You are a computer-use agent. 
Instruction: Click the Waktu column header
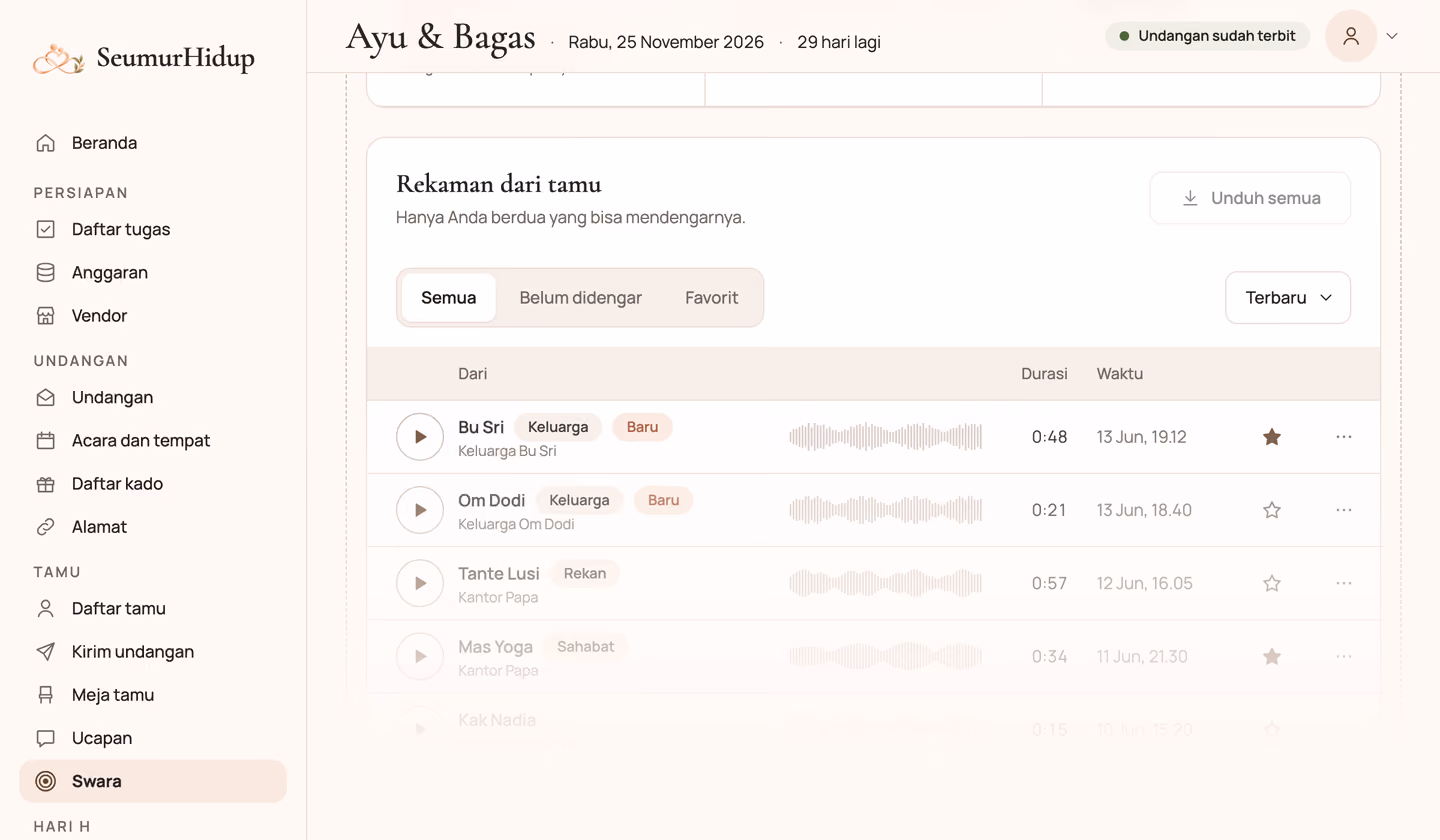coord(1120,374)
